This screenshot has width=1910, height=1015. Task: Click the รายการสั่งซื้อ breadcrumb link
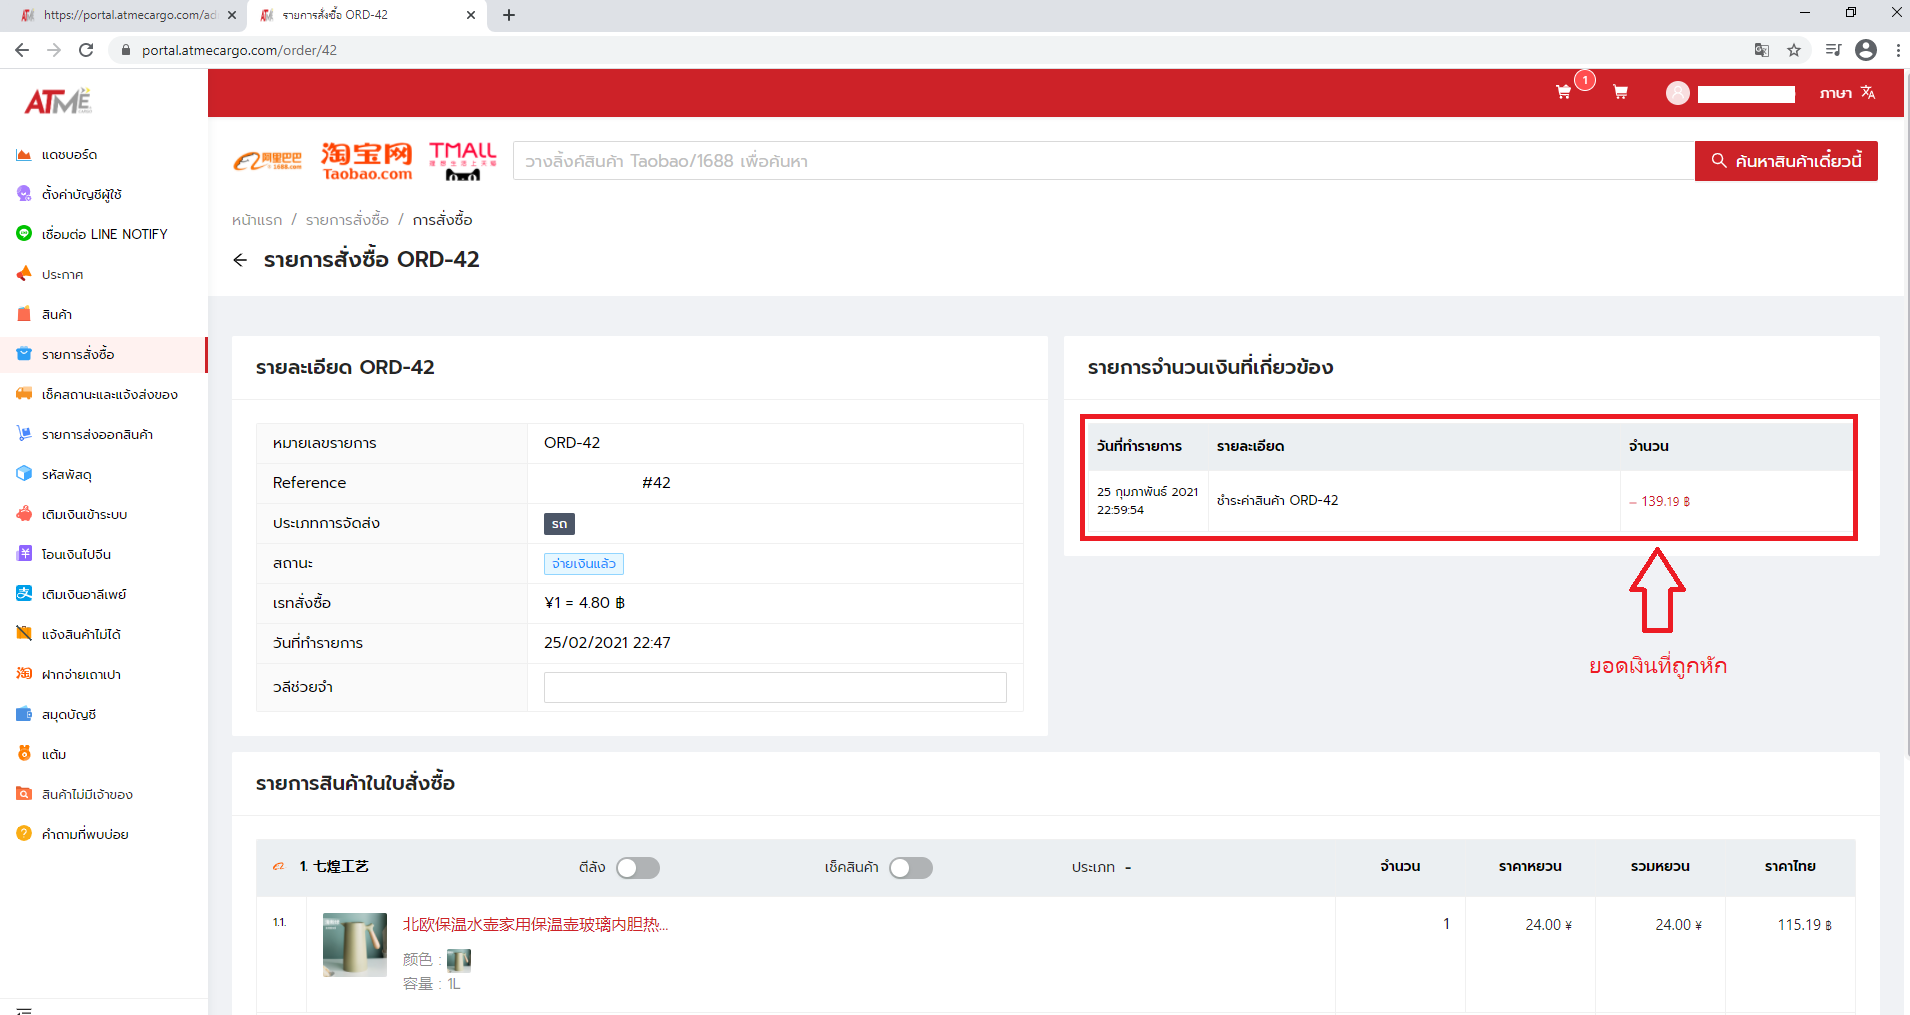(347, 220)
